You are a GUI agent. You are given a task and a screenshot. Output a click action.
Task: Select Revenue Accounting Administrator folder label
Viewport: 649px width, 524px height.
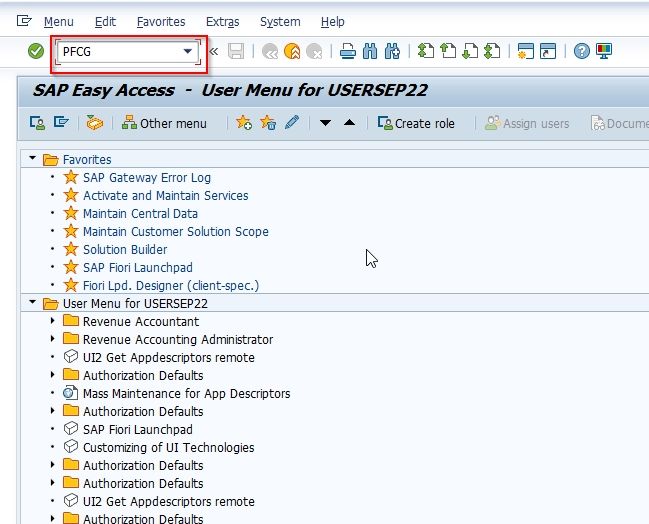178,339
